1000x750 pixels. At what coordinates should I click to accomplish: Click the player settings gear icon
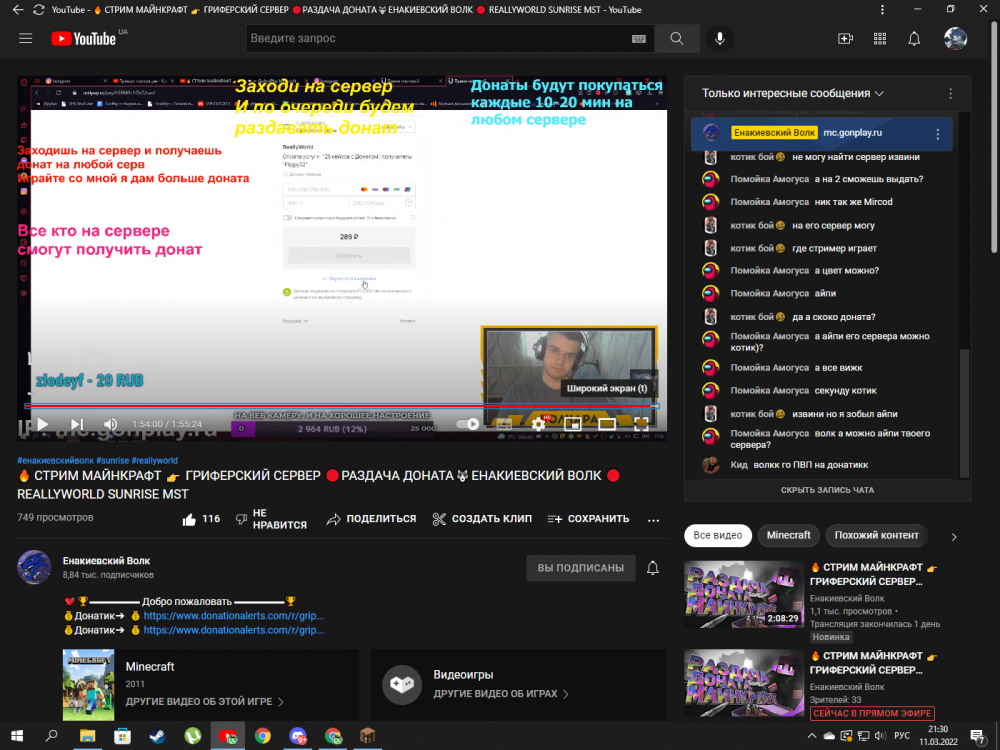pos(538,424)
